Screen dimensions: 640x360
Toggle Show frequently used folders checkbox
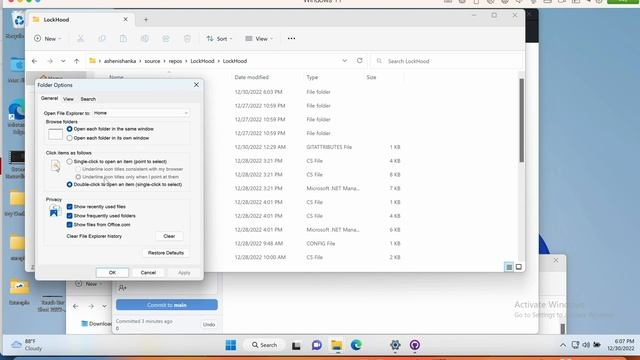click(69, 216)
